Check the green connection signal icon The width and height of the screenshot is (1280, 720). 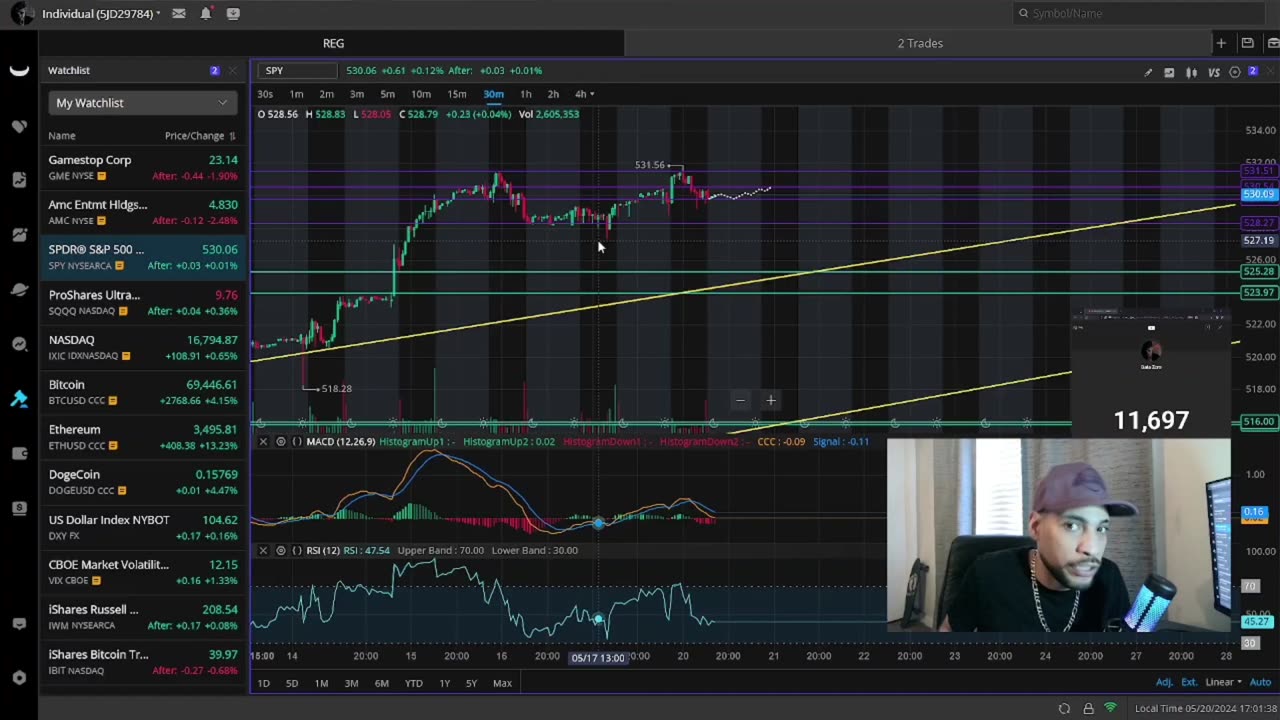pyautogui.click(x=1110, y=708)
